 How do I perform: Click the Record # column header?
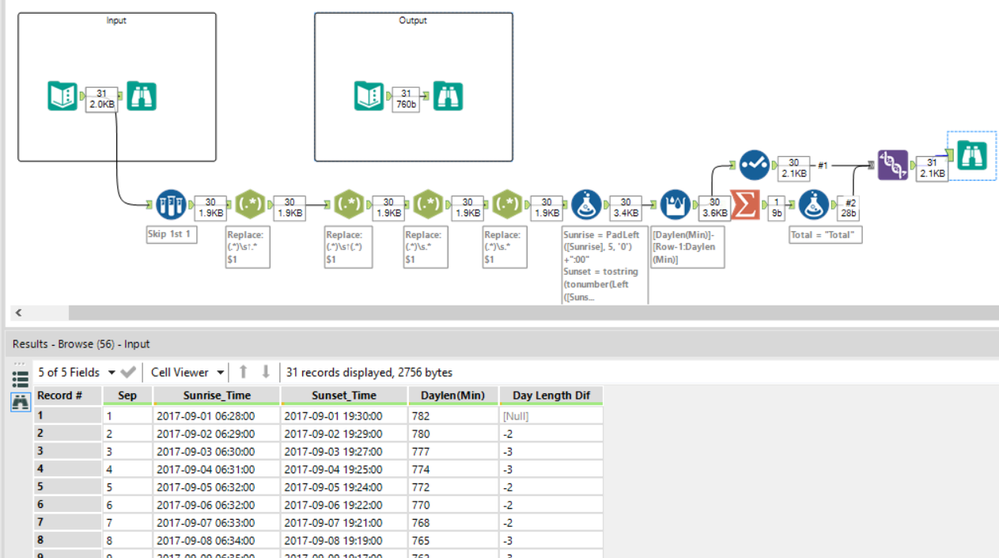pos(68,396)
